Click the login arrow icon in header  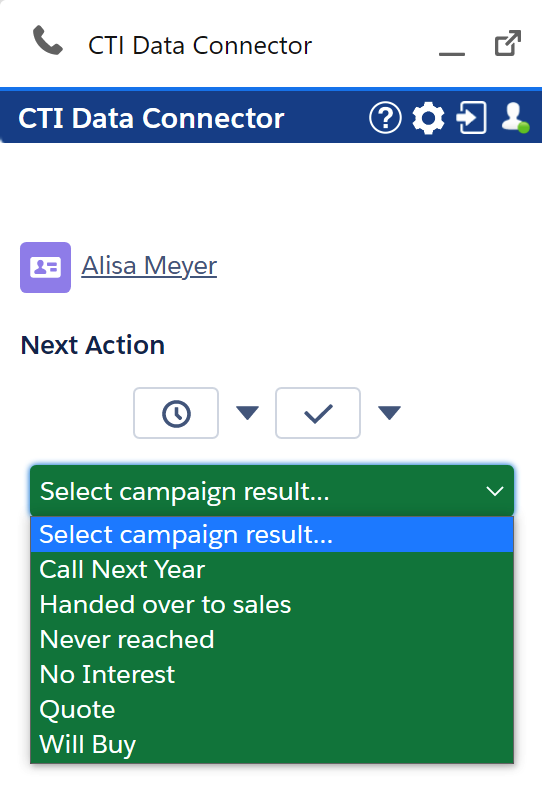coord(471,118)
